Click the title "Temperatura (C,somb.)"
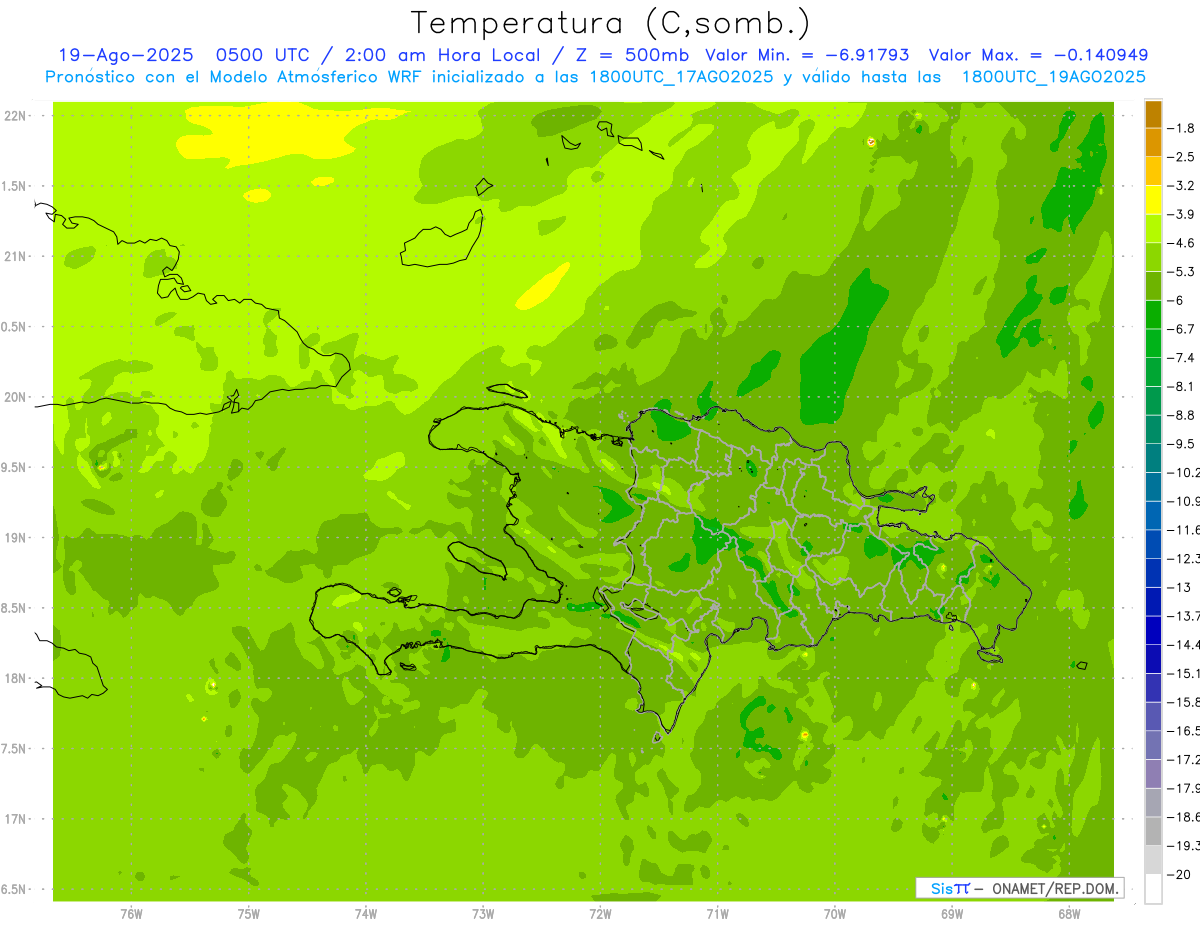 coord(609,23)
